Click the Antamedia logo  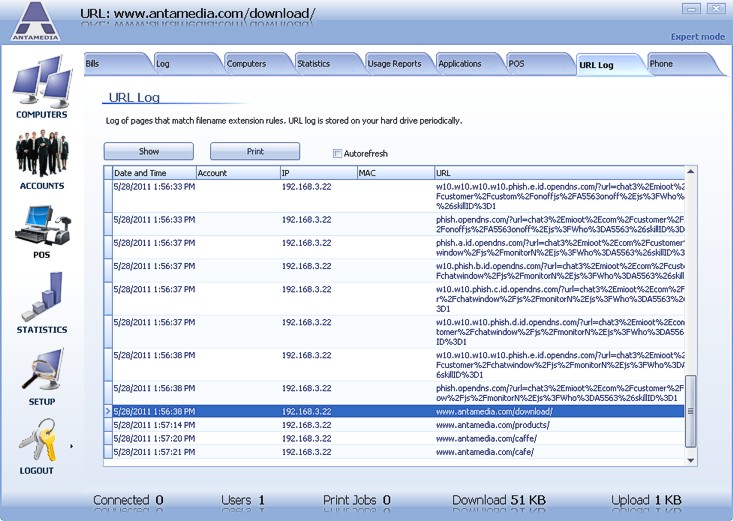click(x=36, y=22)
